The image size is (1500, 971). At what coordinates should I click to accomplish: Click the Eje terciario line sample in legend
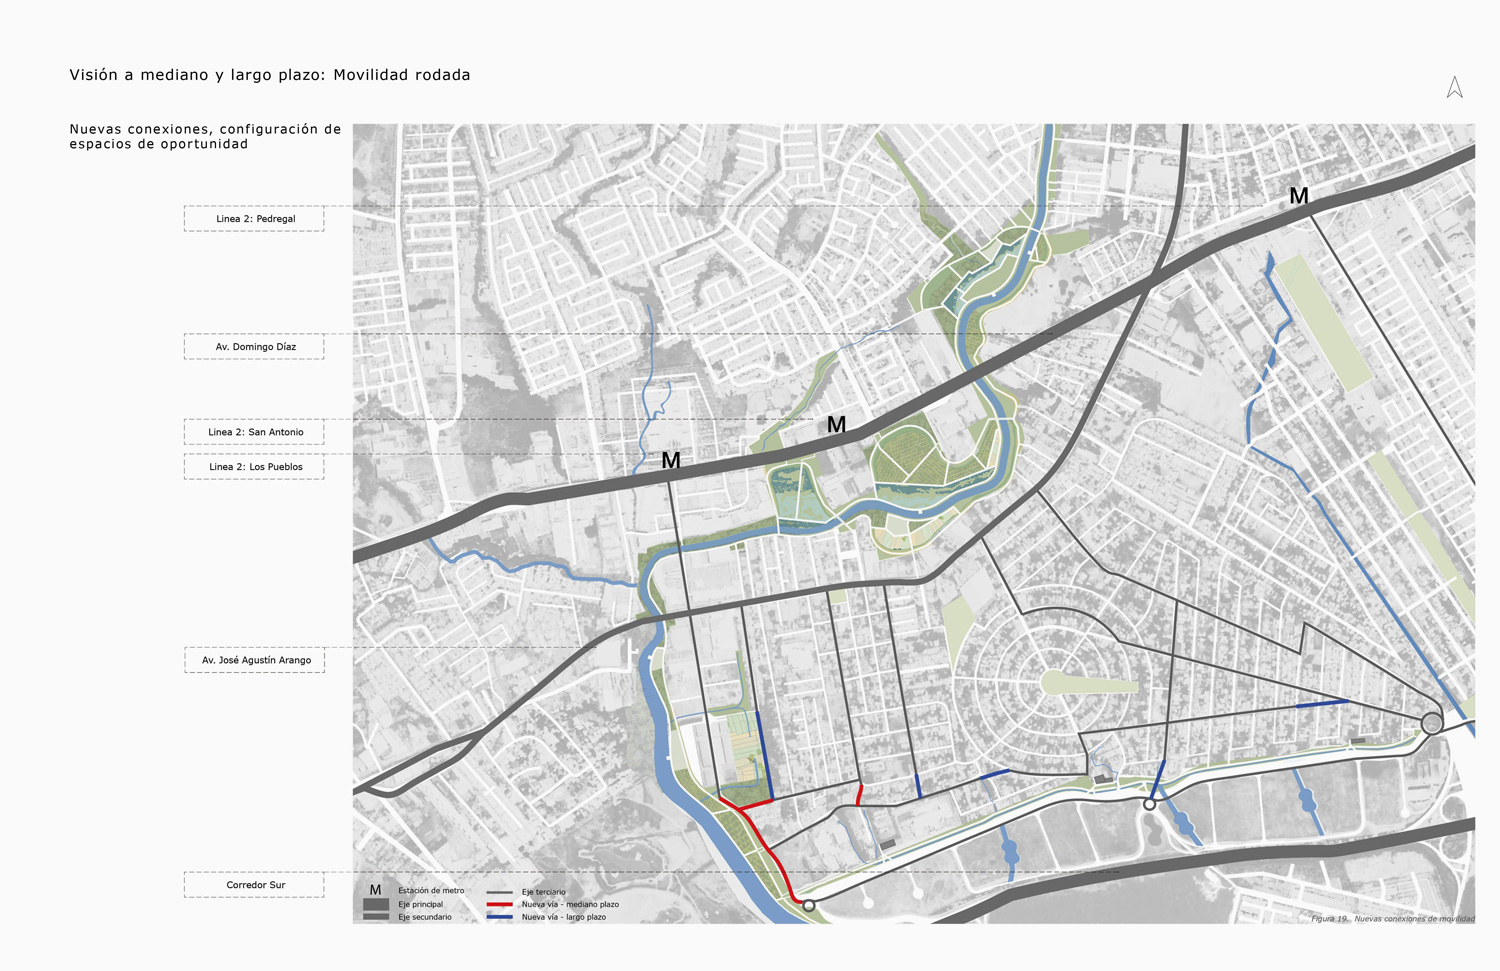coord(499,892)
